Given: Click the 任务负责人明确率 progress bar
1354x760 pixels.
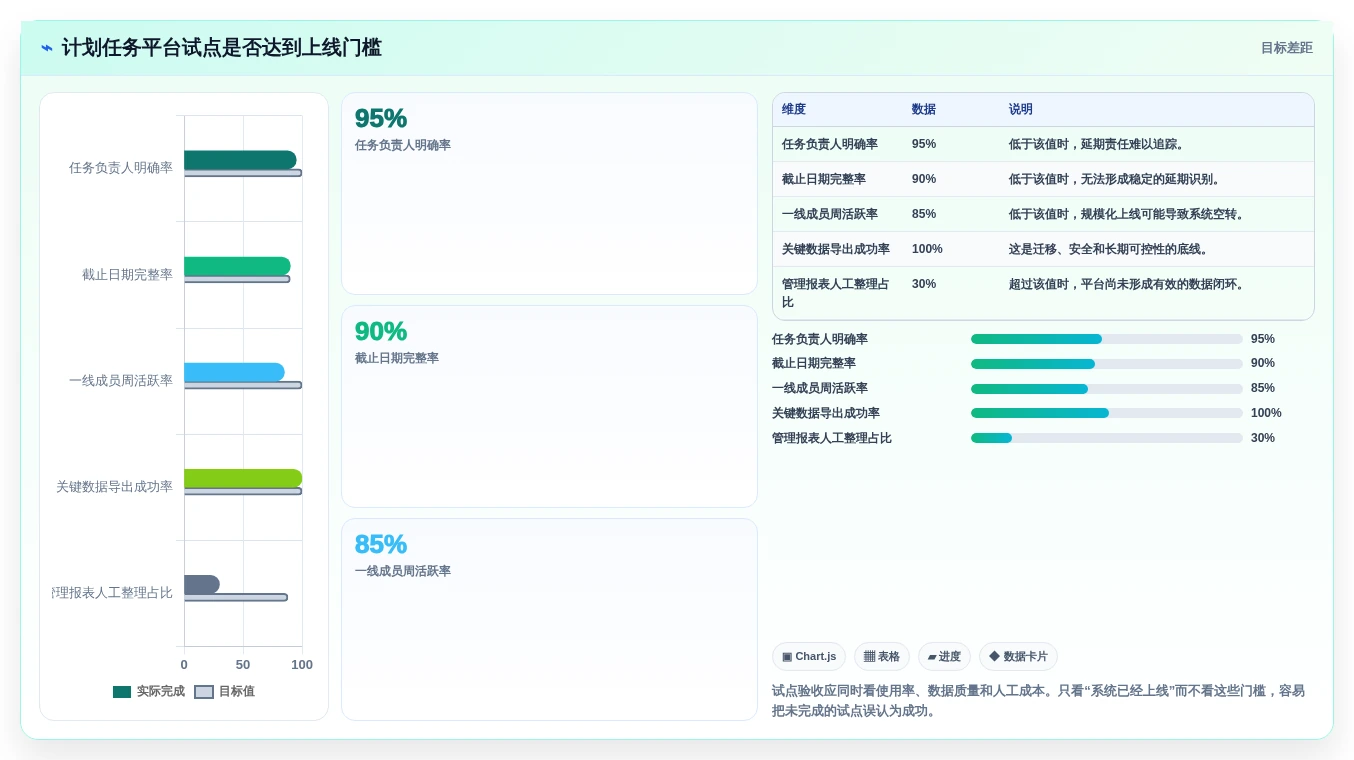Looking at the screenshot, I should 1107,339.
